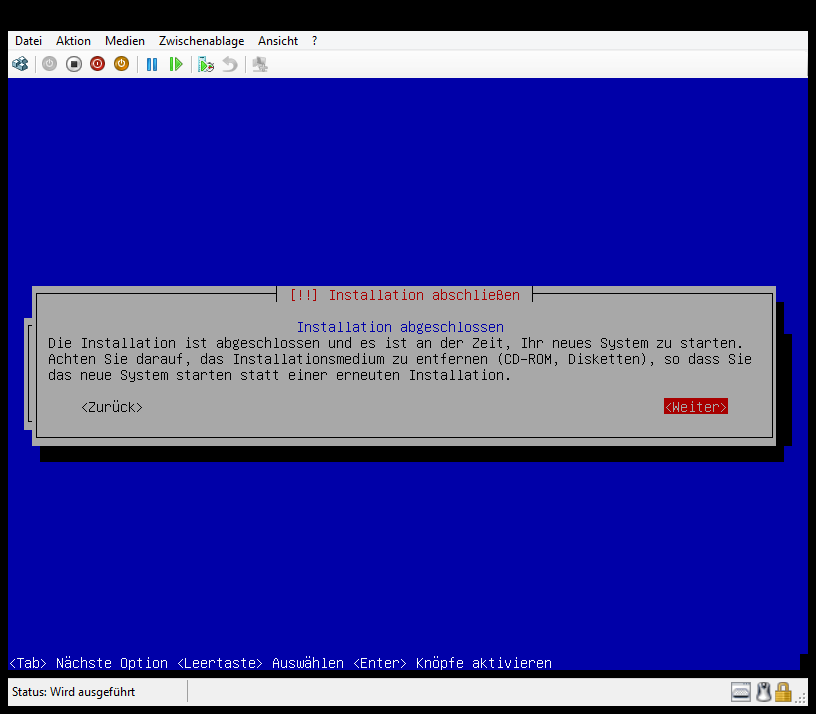Revert to checkpoint with undo arrow
The width and height of the screenshot is (816, 714).
coord(230,64)
